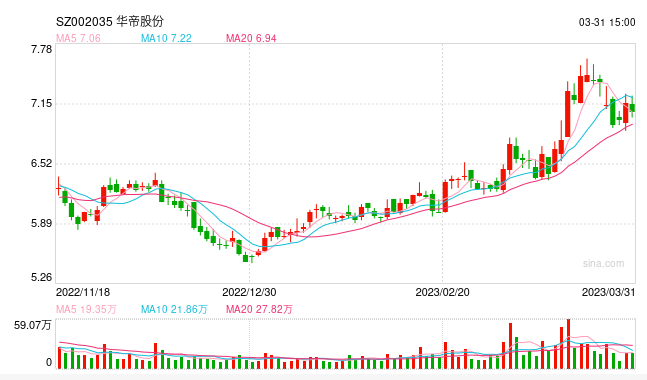
Task: Click the last green candlestick on 2023/03/31
Action: click(632, 107)
